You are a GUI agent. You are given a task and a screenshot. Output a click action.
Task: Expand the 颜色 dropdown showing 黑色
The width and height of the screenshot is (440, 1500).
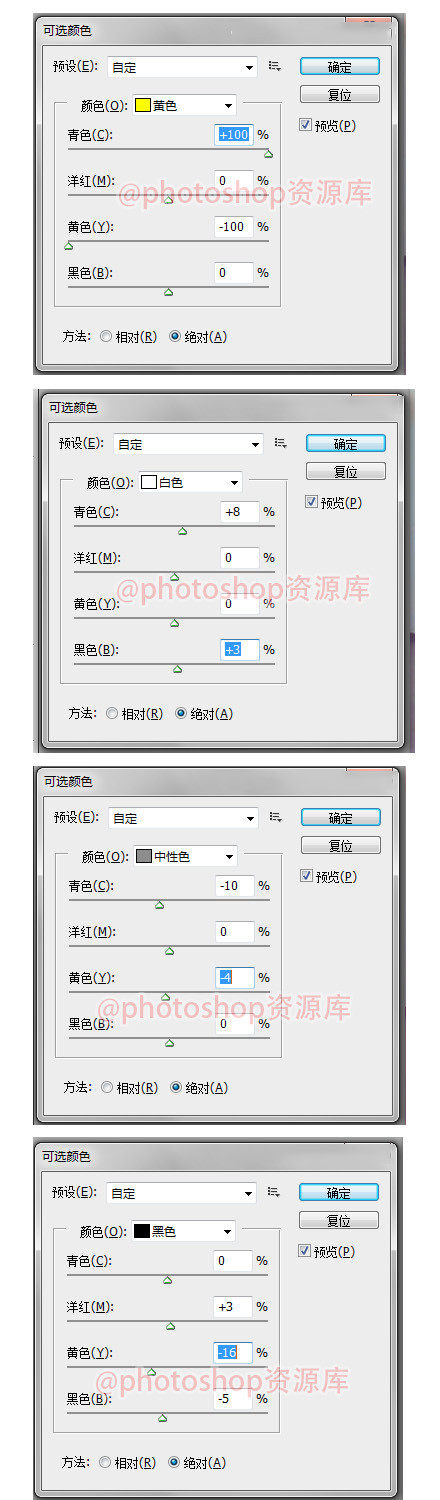pyautogui.click(x=184, y=1231)
